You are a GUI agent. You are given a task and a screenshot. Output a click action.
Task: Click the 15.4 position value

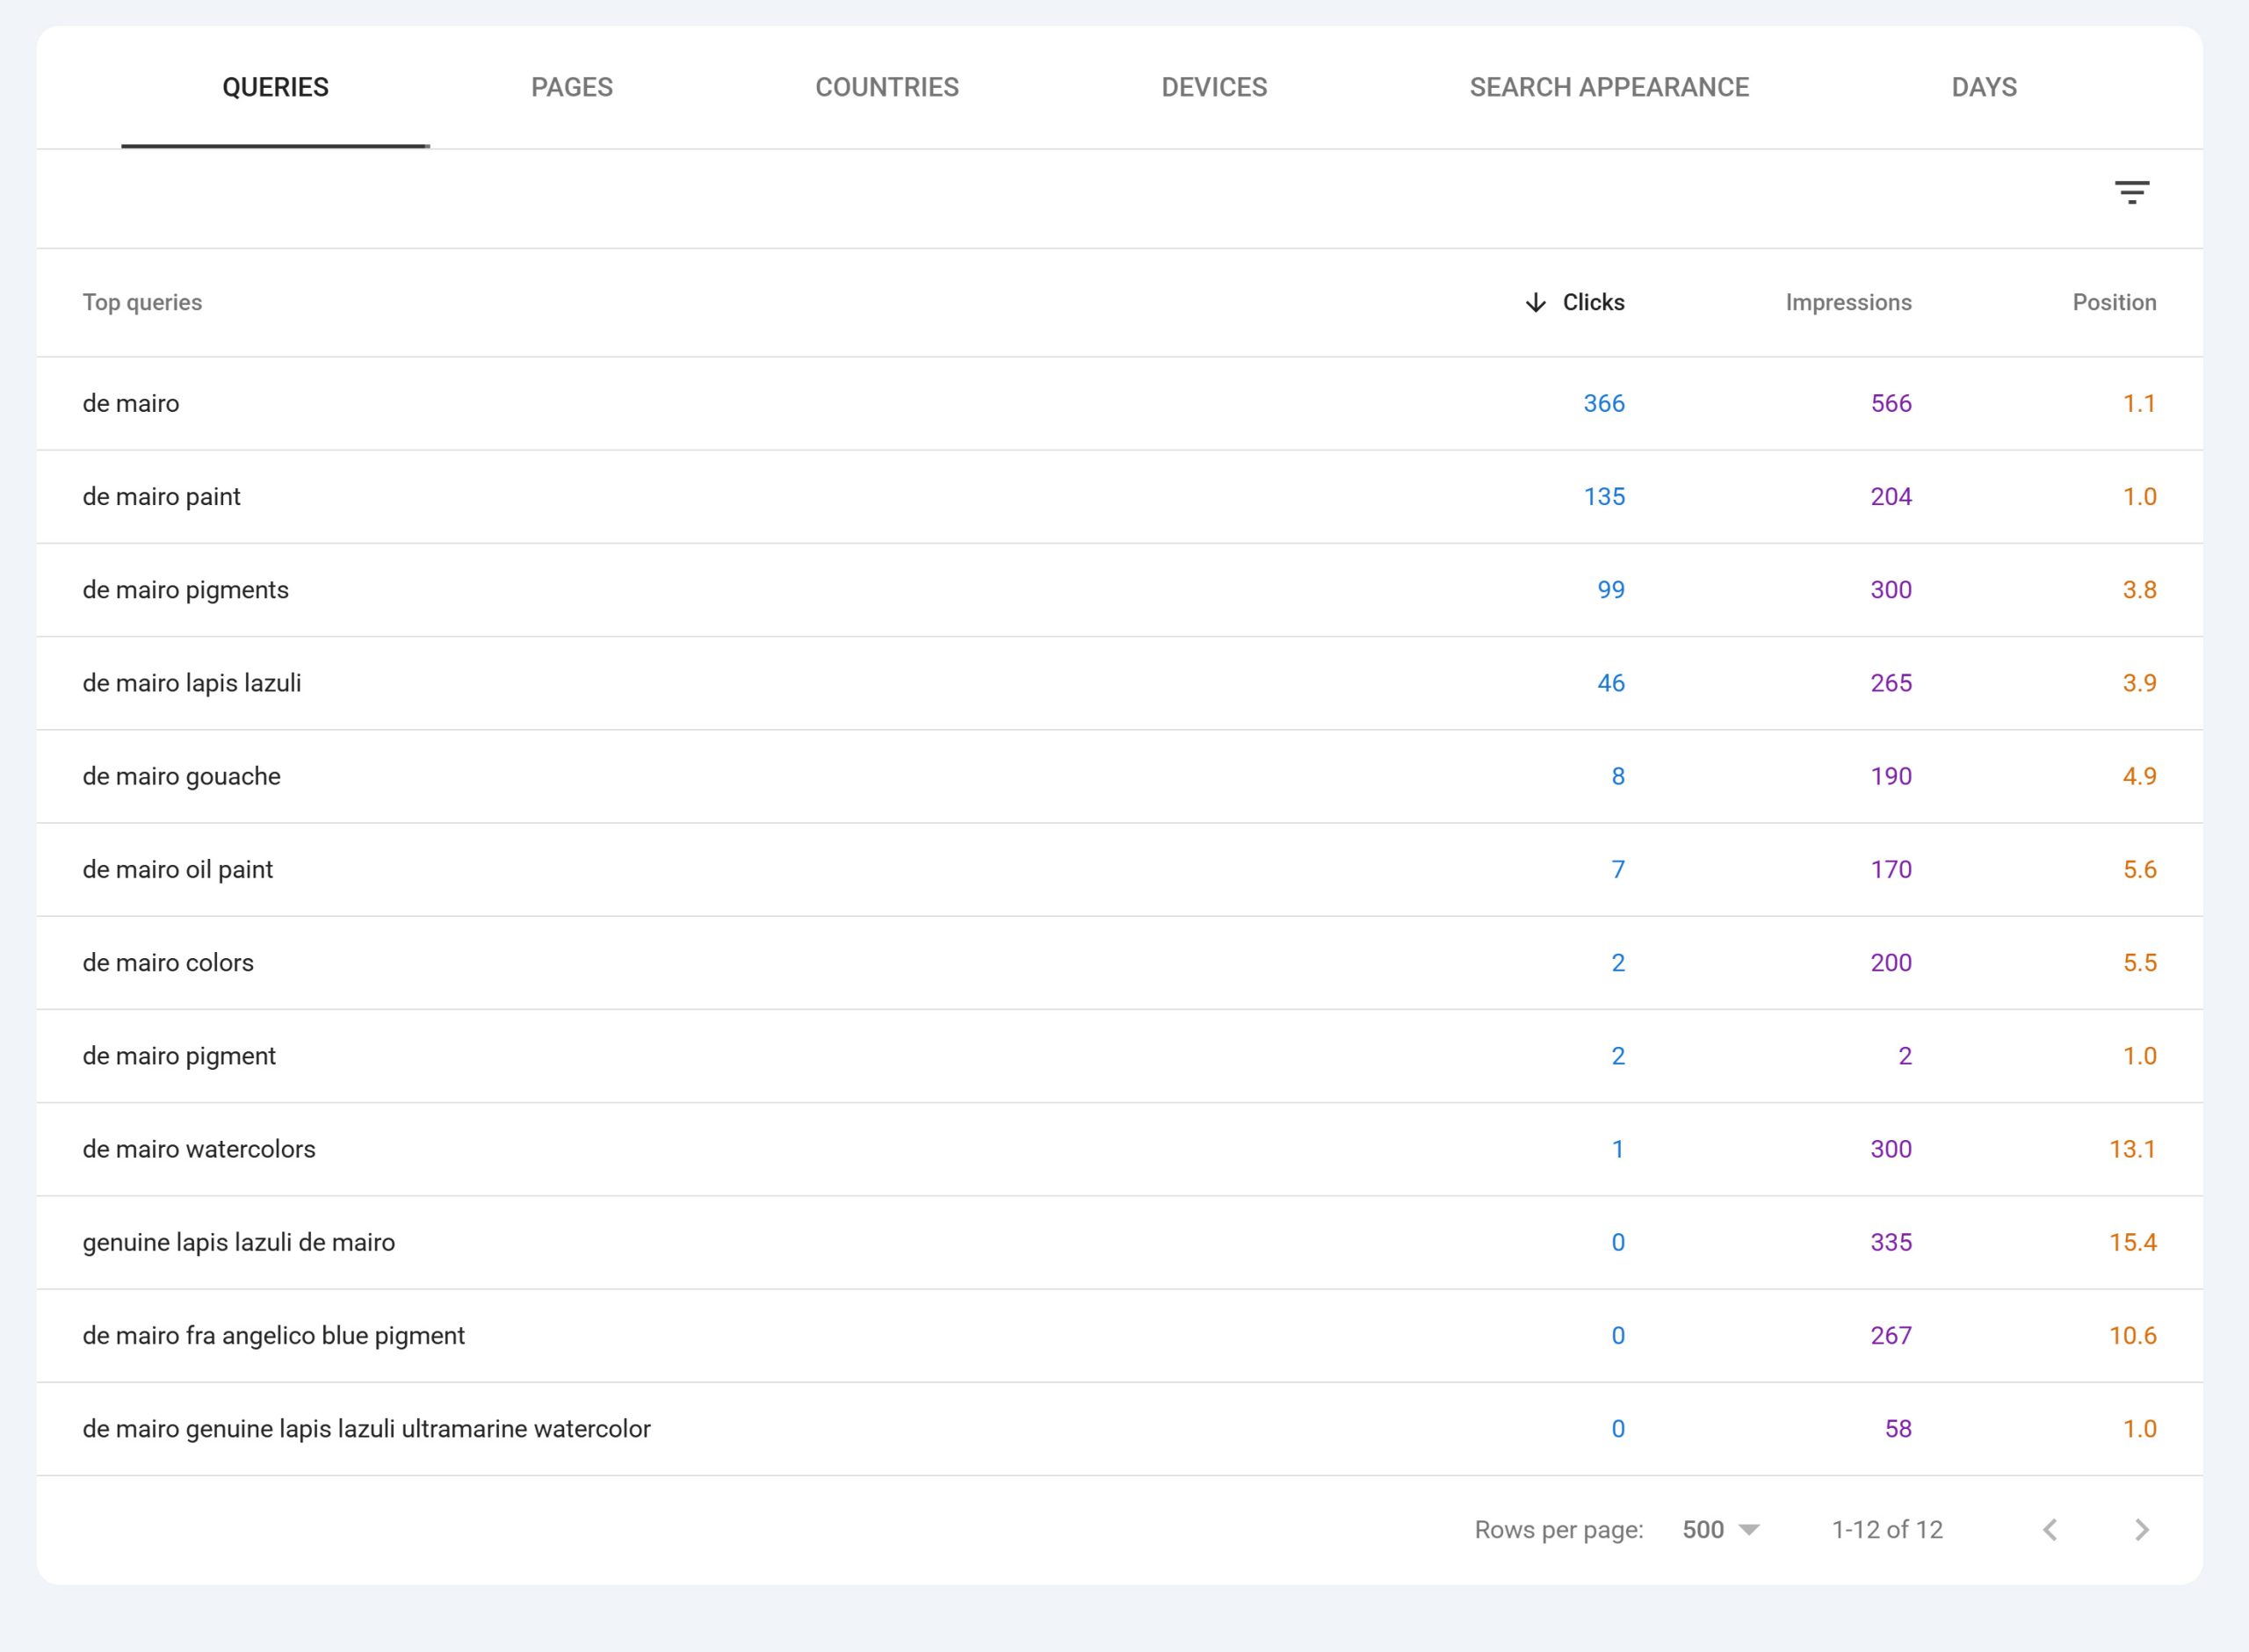[x=2132, y=1243]
